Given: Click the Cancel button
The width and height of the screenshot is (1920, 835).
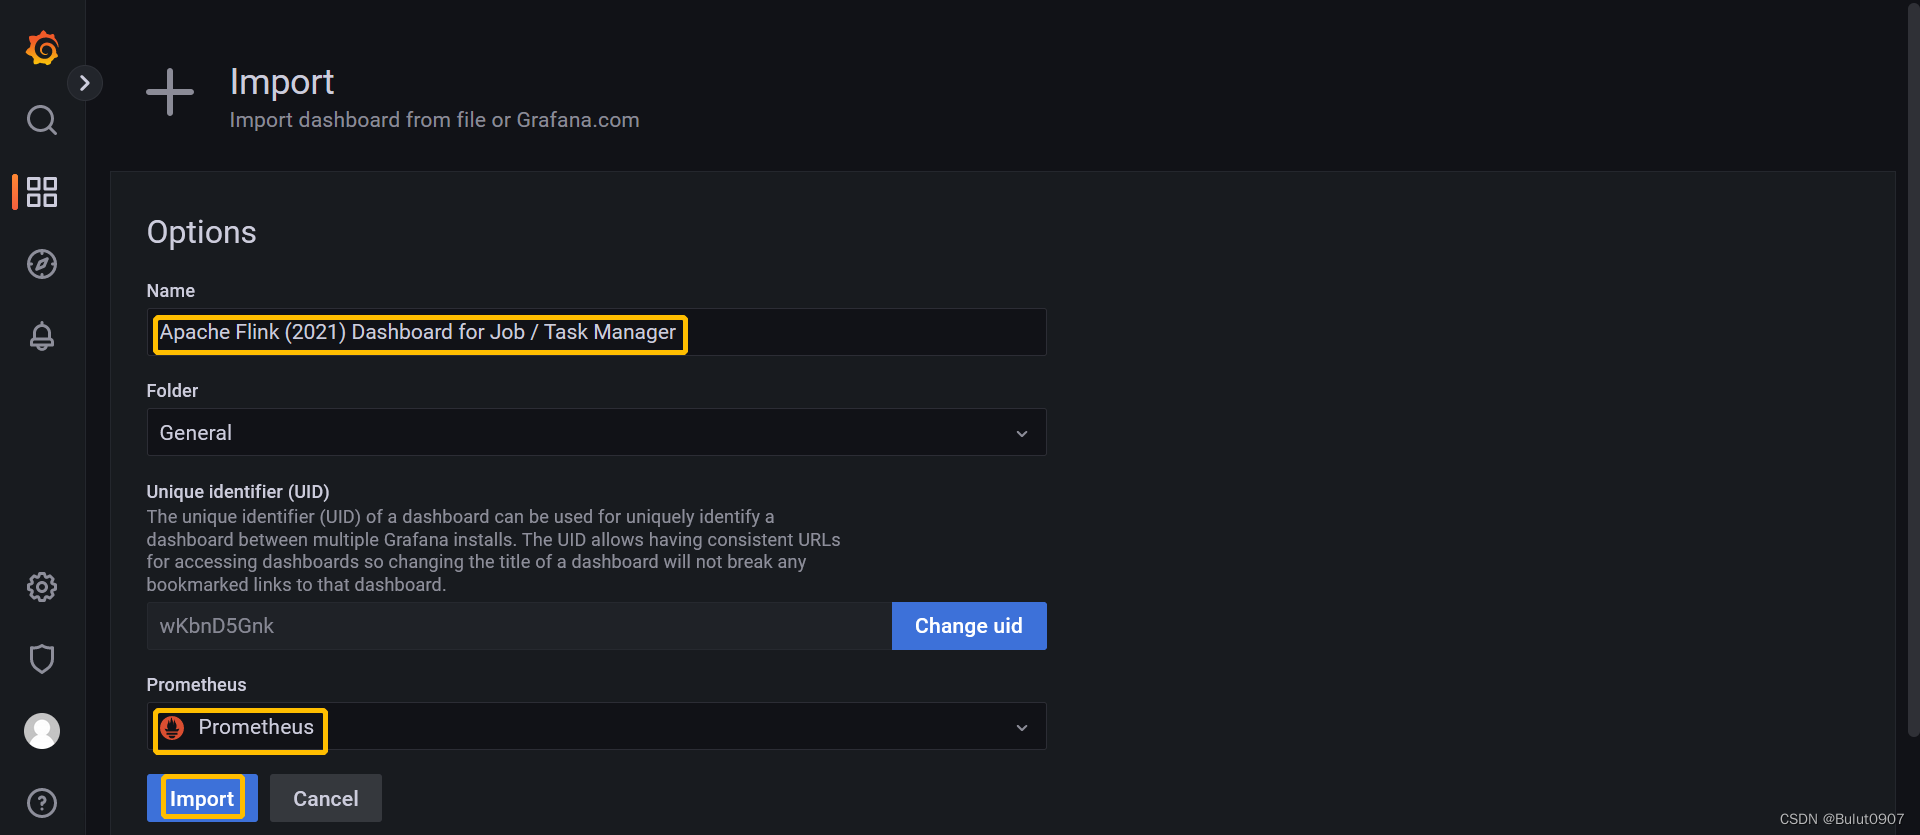Looking at the screenshot, I should (326, 798).
